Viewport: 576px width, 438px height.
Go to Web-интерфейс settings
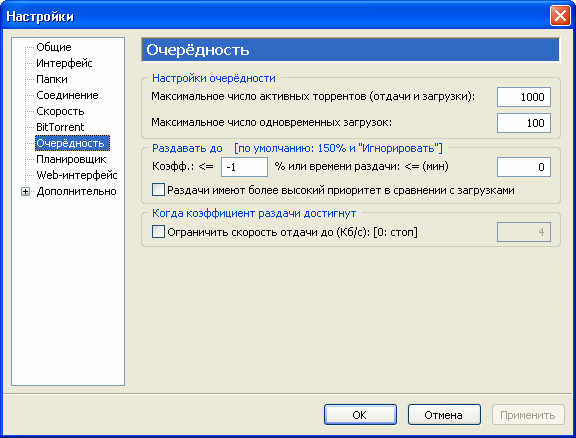[77, 175]
